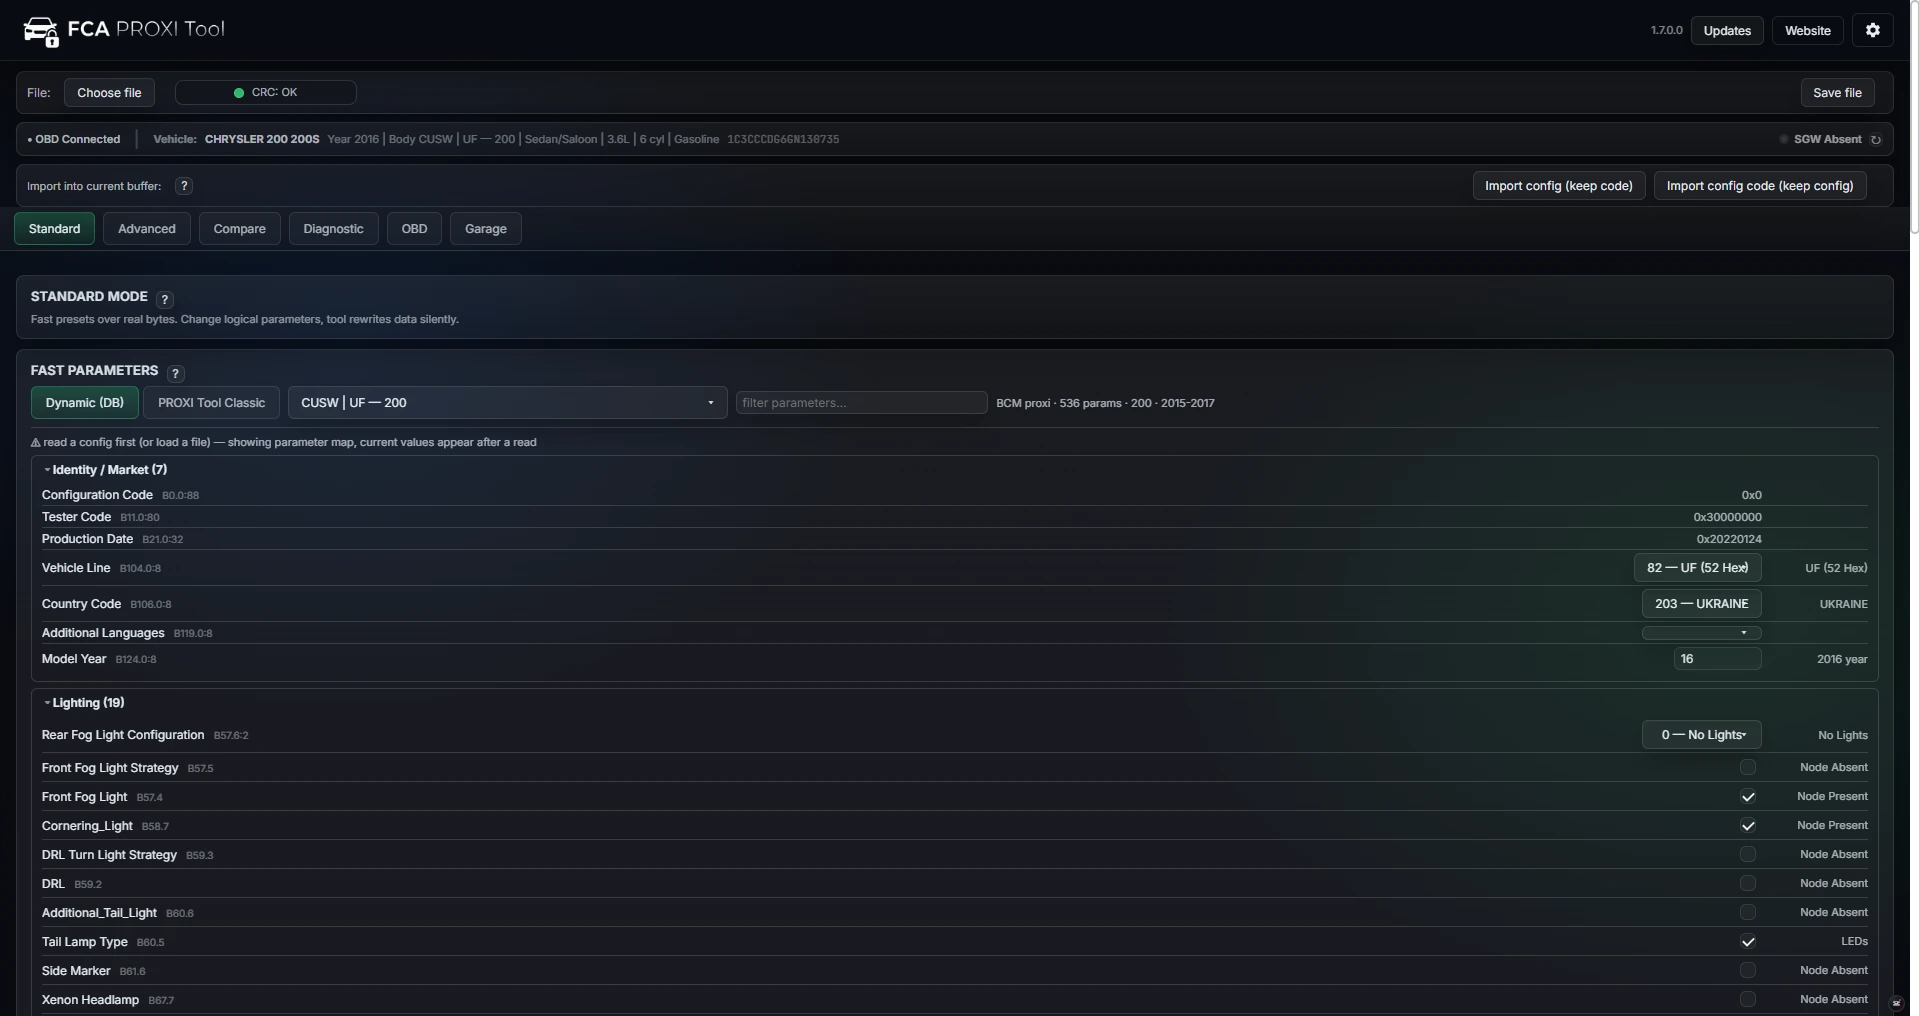Uncheck the Cornering_Light checkbox

tap(1747, 826)
